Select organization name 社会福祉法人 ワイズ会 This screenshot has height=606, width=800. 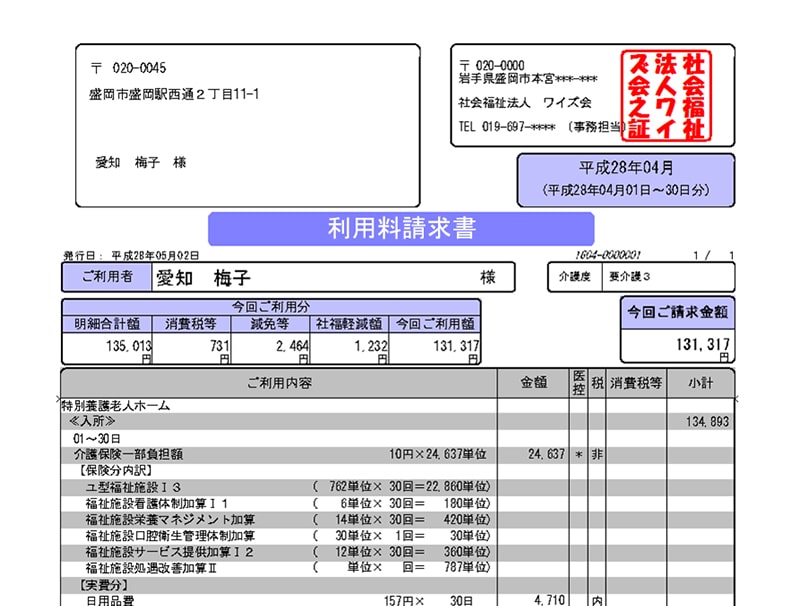tap(524, 103)
